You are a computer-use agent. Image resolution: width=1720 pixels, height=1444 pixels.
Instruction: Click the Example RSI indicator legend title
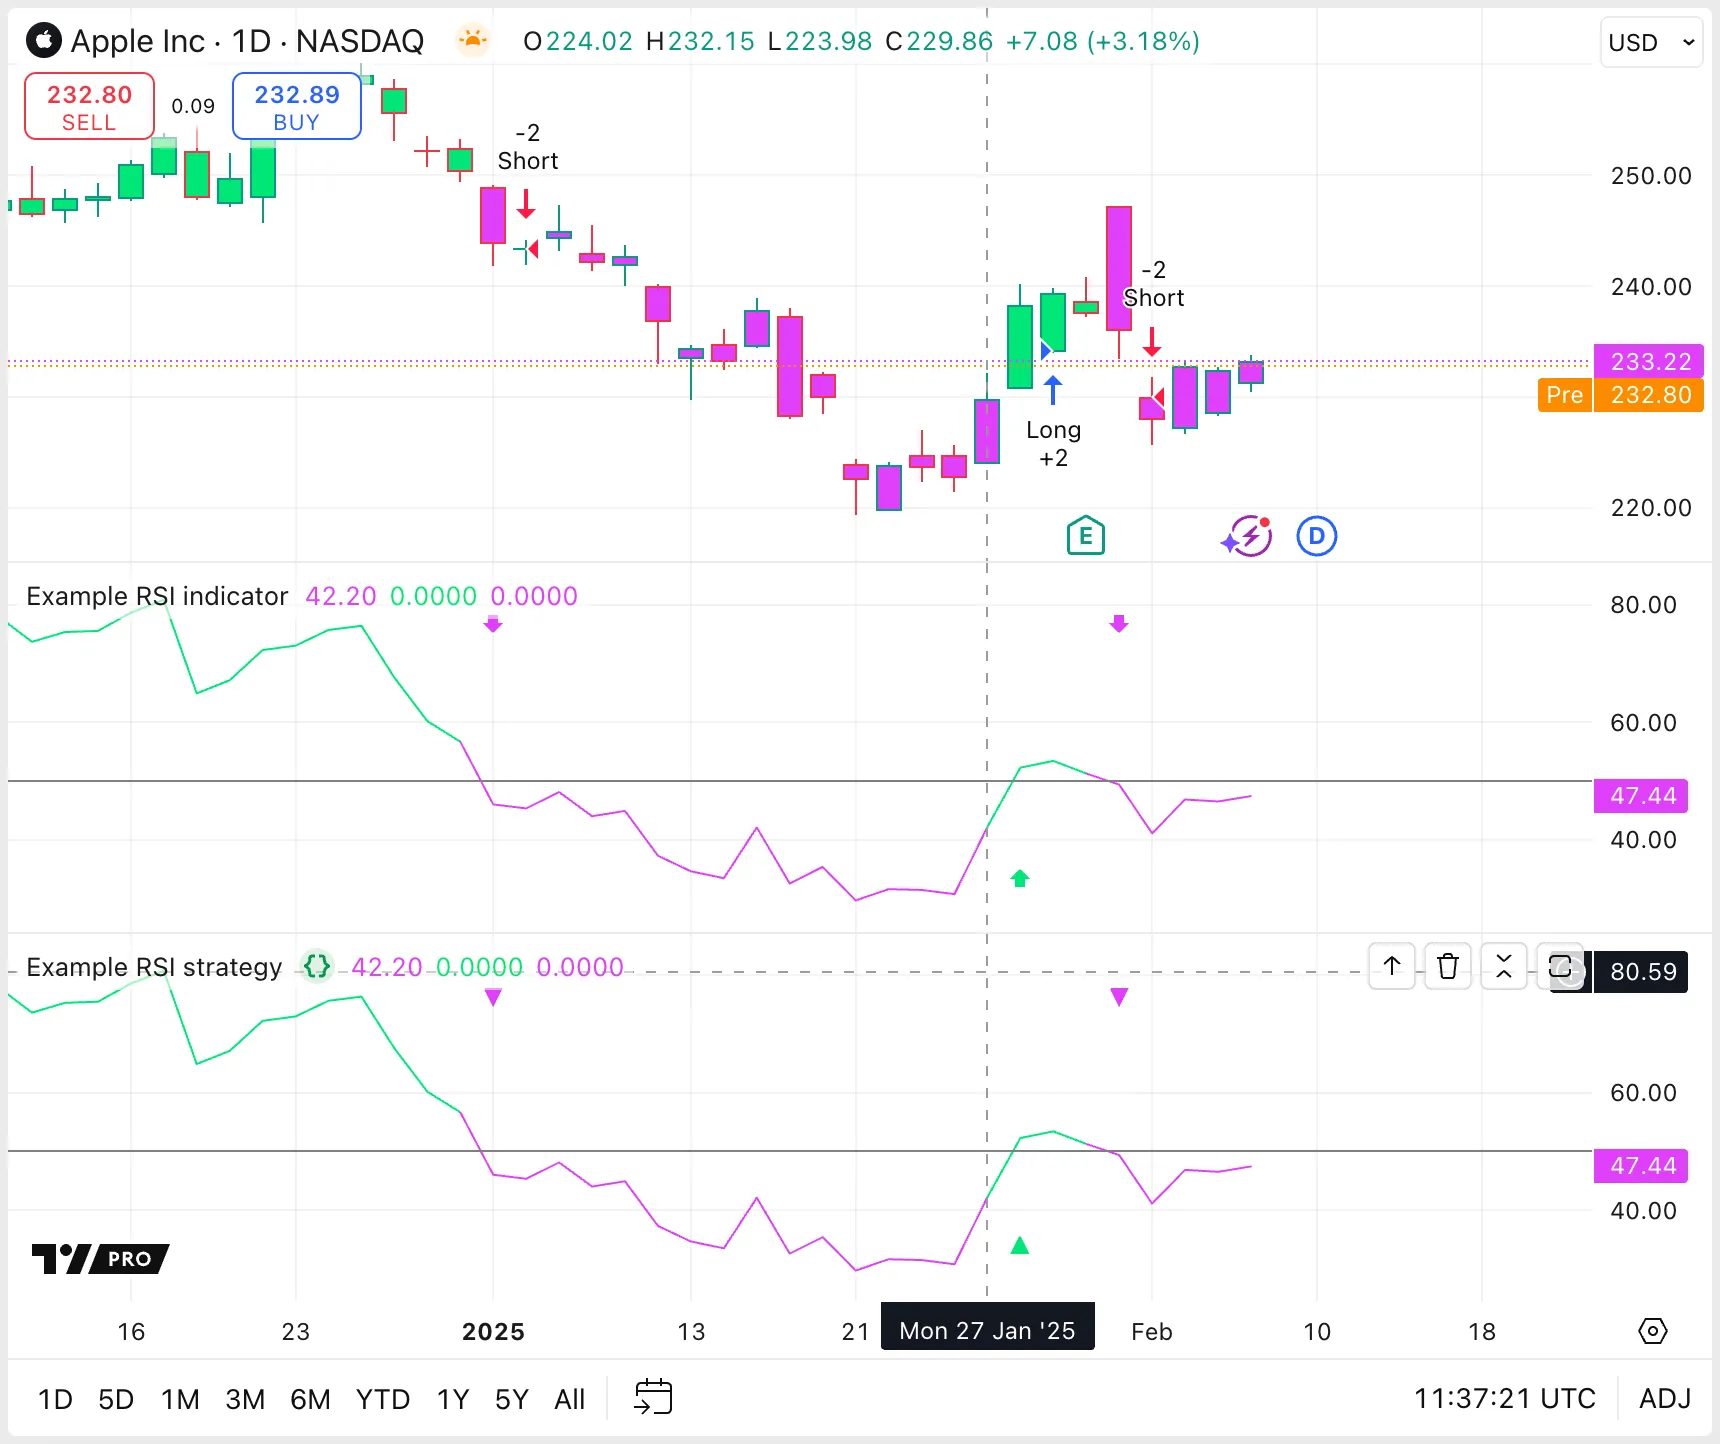[x=157, y=596]
